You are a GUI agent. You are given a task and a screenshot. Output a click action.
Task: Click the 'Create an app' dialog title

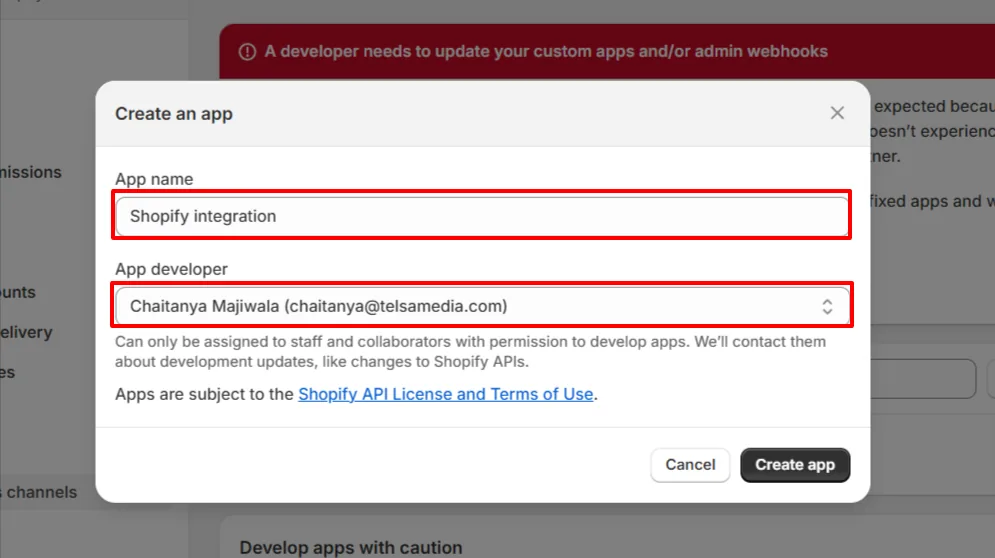pos(174,114)
